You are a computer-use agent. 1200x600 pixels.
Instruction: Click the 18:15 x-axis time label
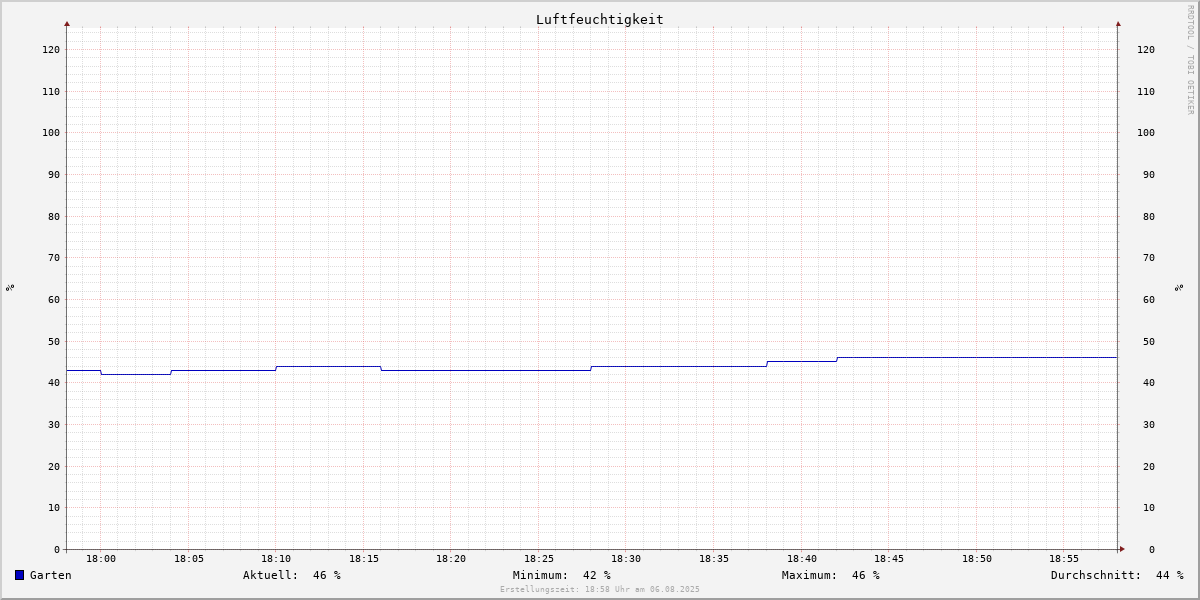364,559
